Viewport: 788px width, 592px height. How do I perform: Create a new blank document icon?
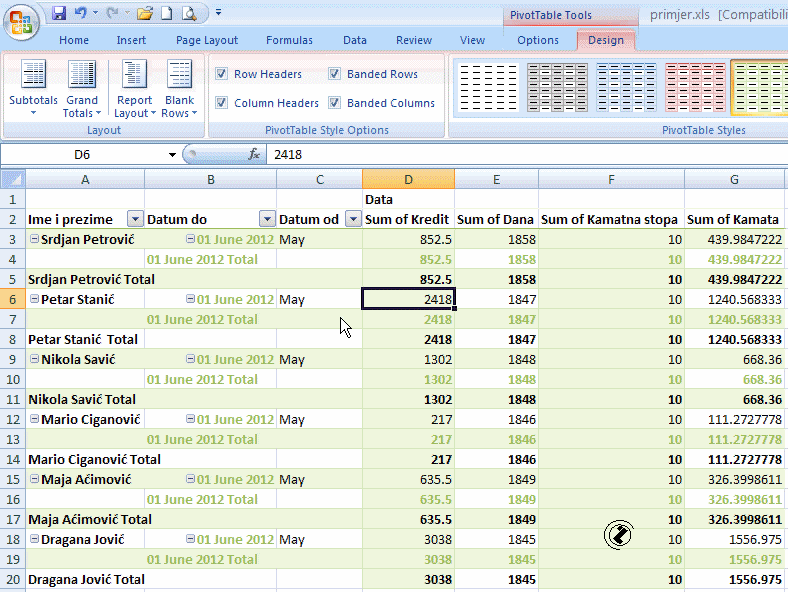(166, 14)
